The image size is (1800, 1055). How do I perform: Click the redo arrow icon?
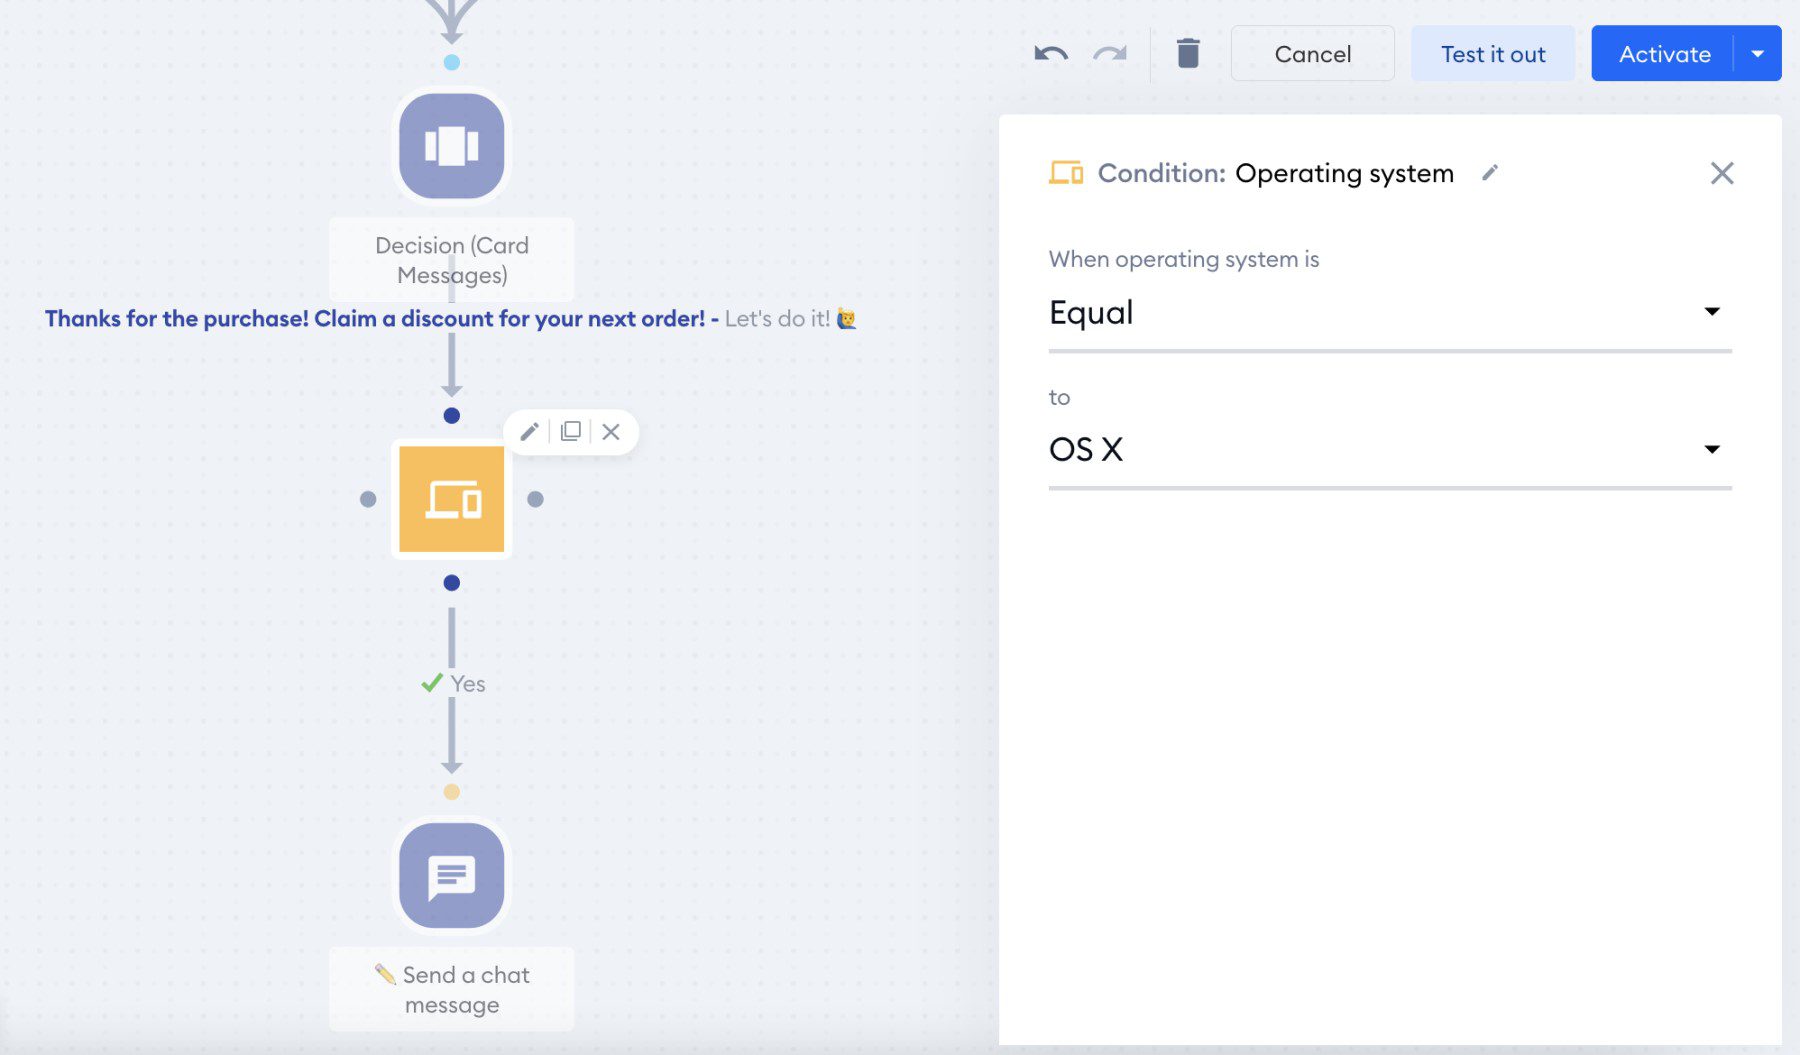(1108, 54)
